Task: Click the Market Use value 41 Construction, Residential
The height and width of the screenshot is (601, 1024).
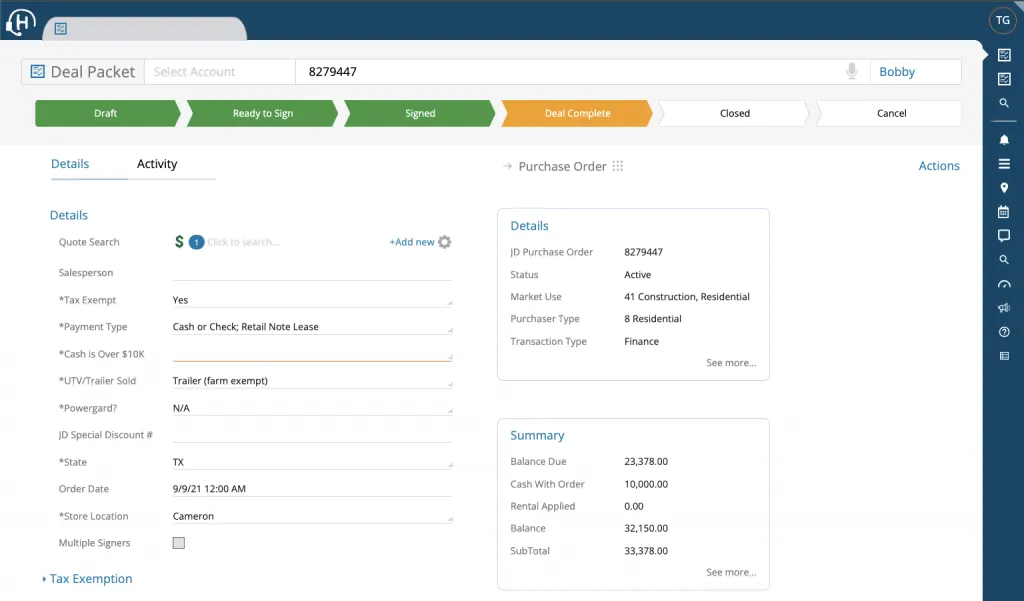Action: pos(686,297)
